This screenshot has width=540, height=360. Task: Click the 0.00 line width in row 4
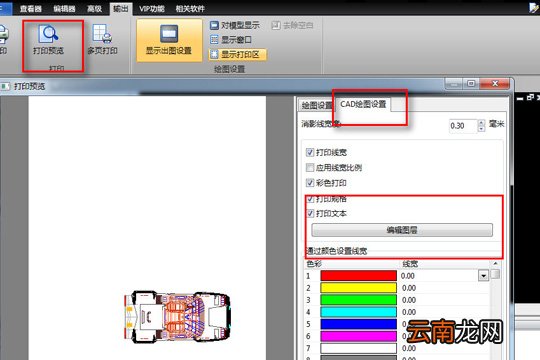pos(409,312)
